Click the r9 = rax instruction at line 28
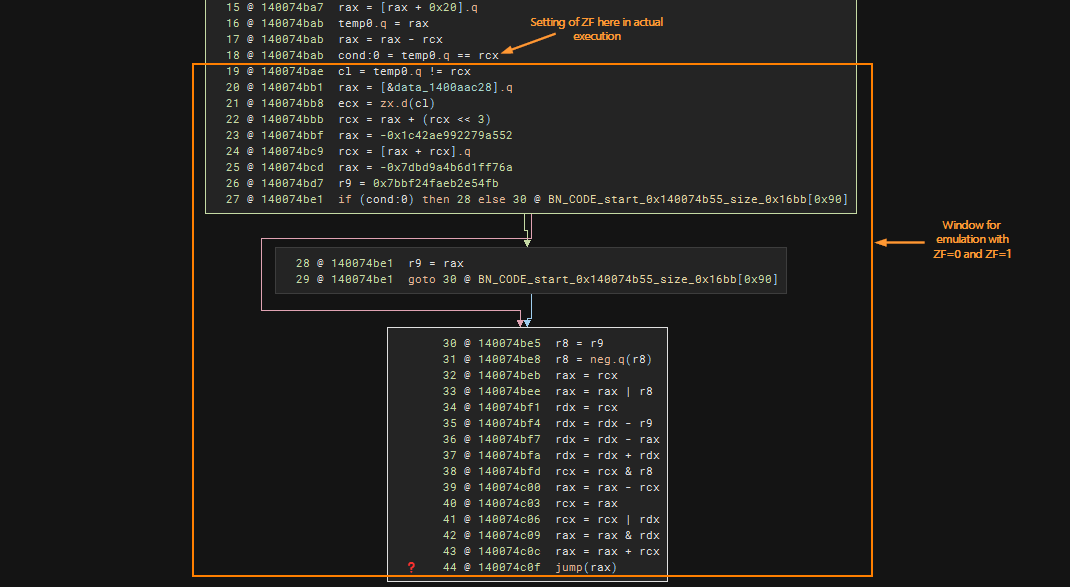Viewport: 1070px width, 587px height. (x=436, y=263)
